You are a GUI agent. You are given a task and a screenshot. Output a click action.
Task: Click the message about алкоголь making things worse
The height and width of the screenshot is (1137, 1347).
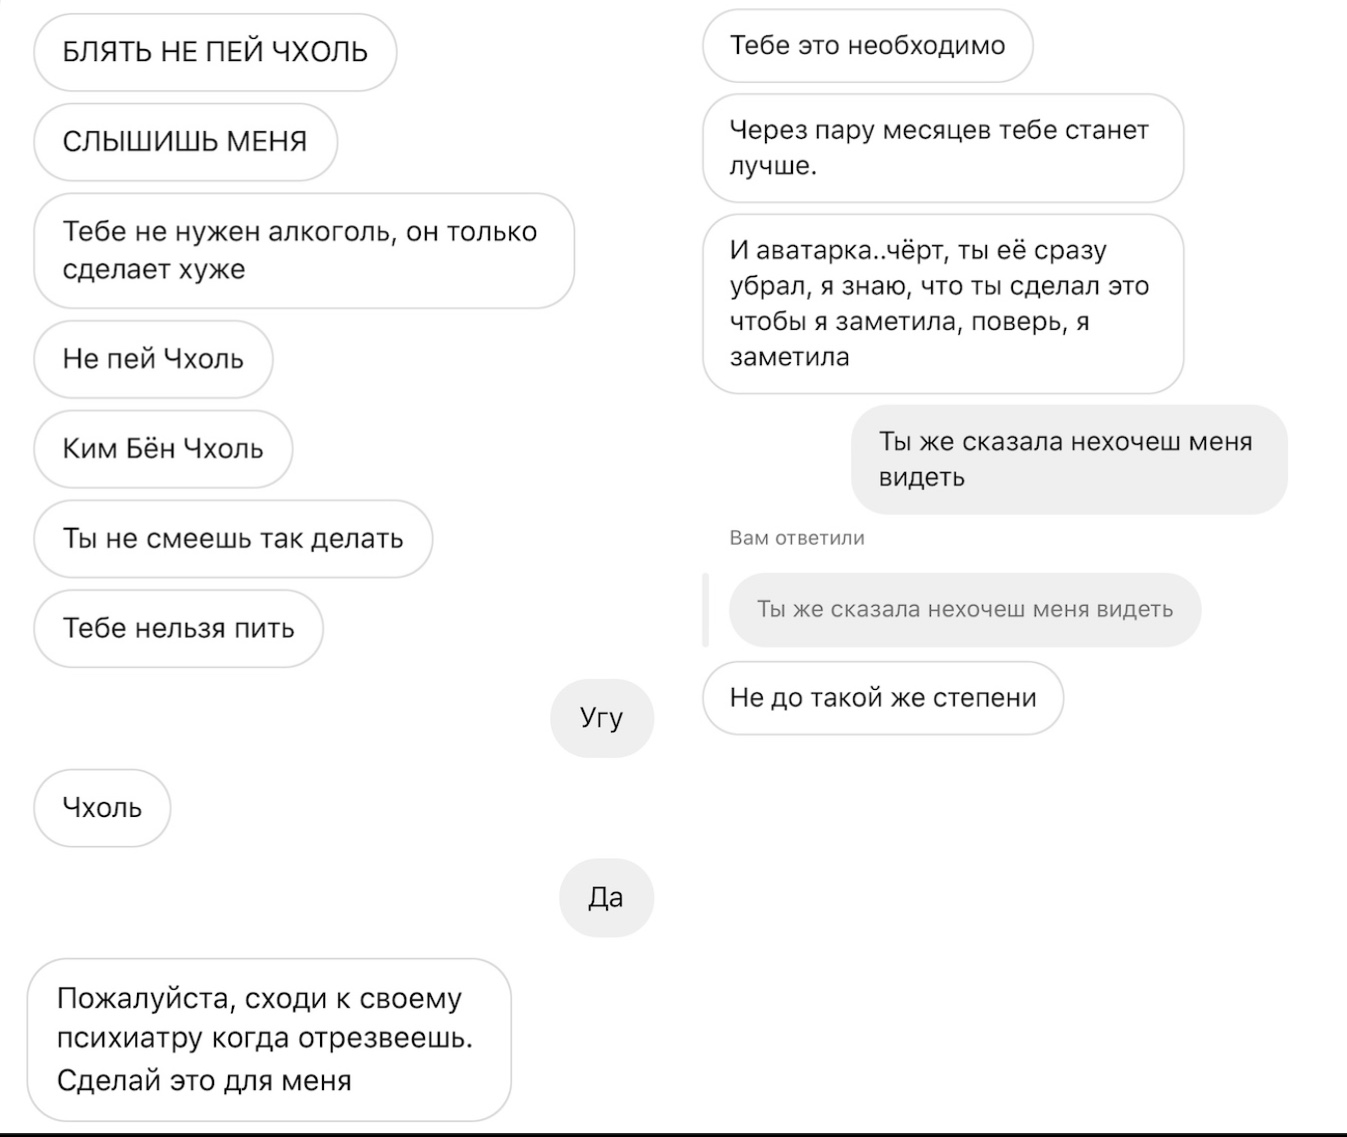click(304, 250)
